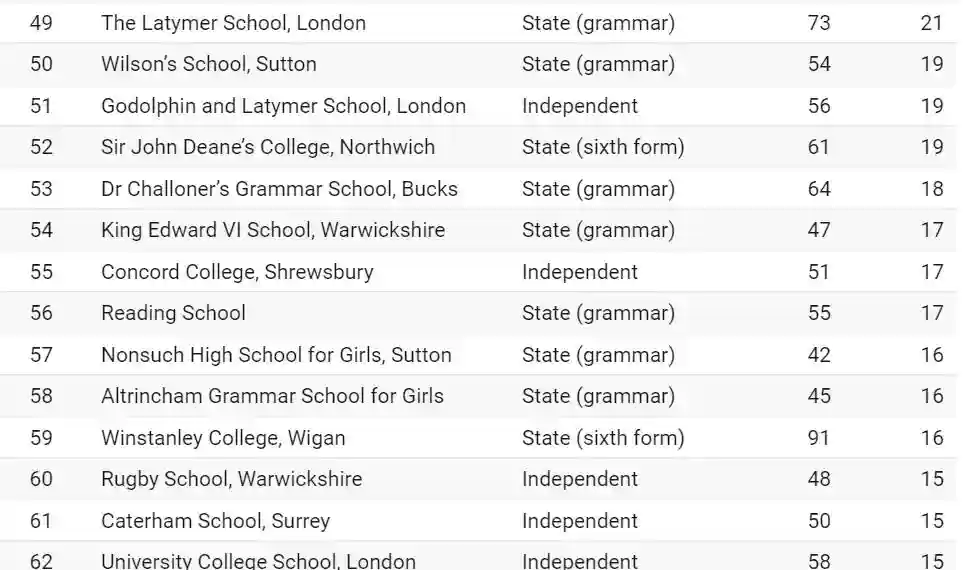968x570 pixels.
Task: Select University College School, London
Action: (258, 560)
